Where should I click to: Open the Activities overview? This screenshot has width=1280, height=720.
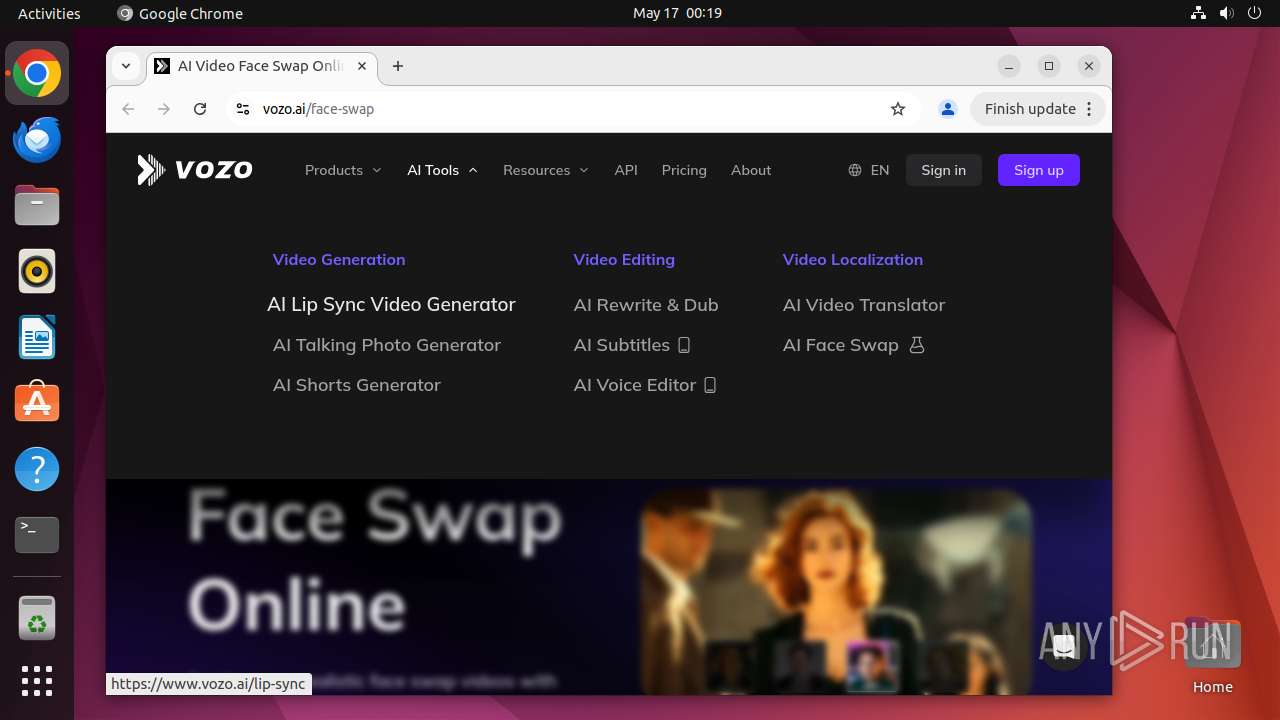49,13
